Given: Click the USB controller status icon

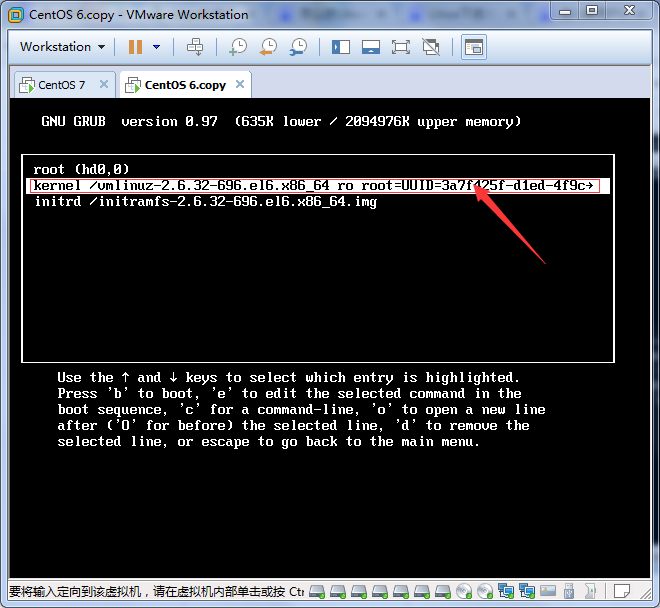Looking at the screenshot, I should [569, 592].
